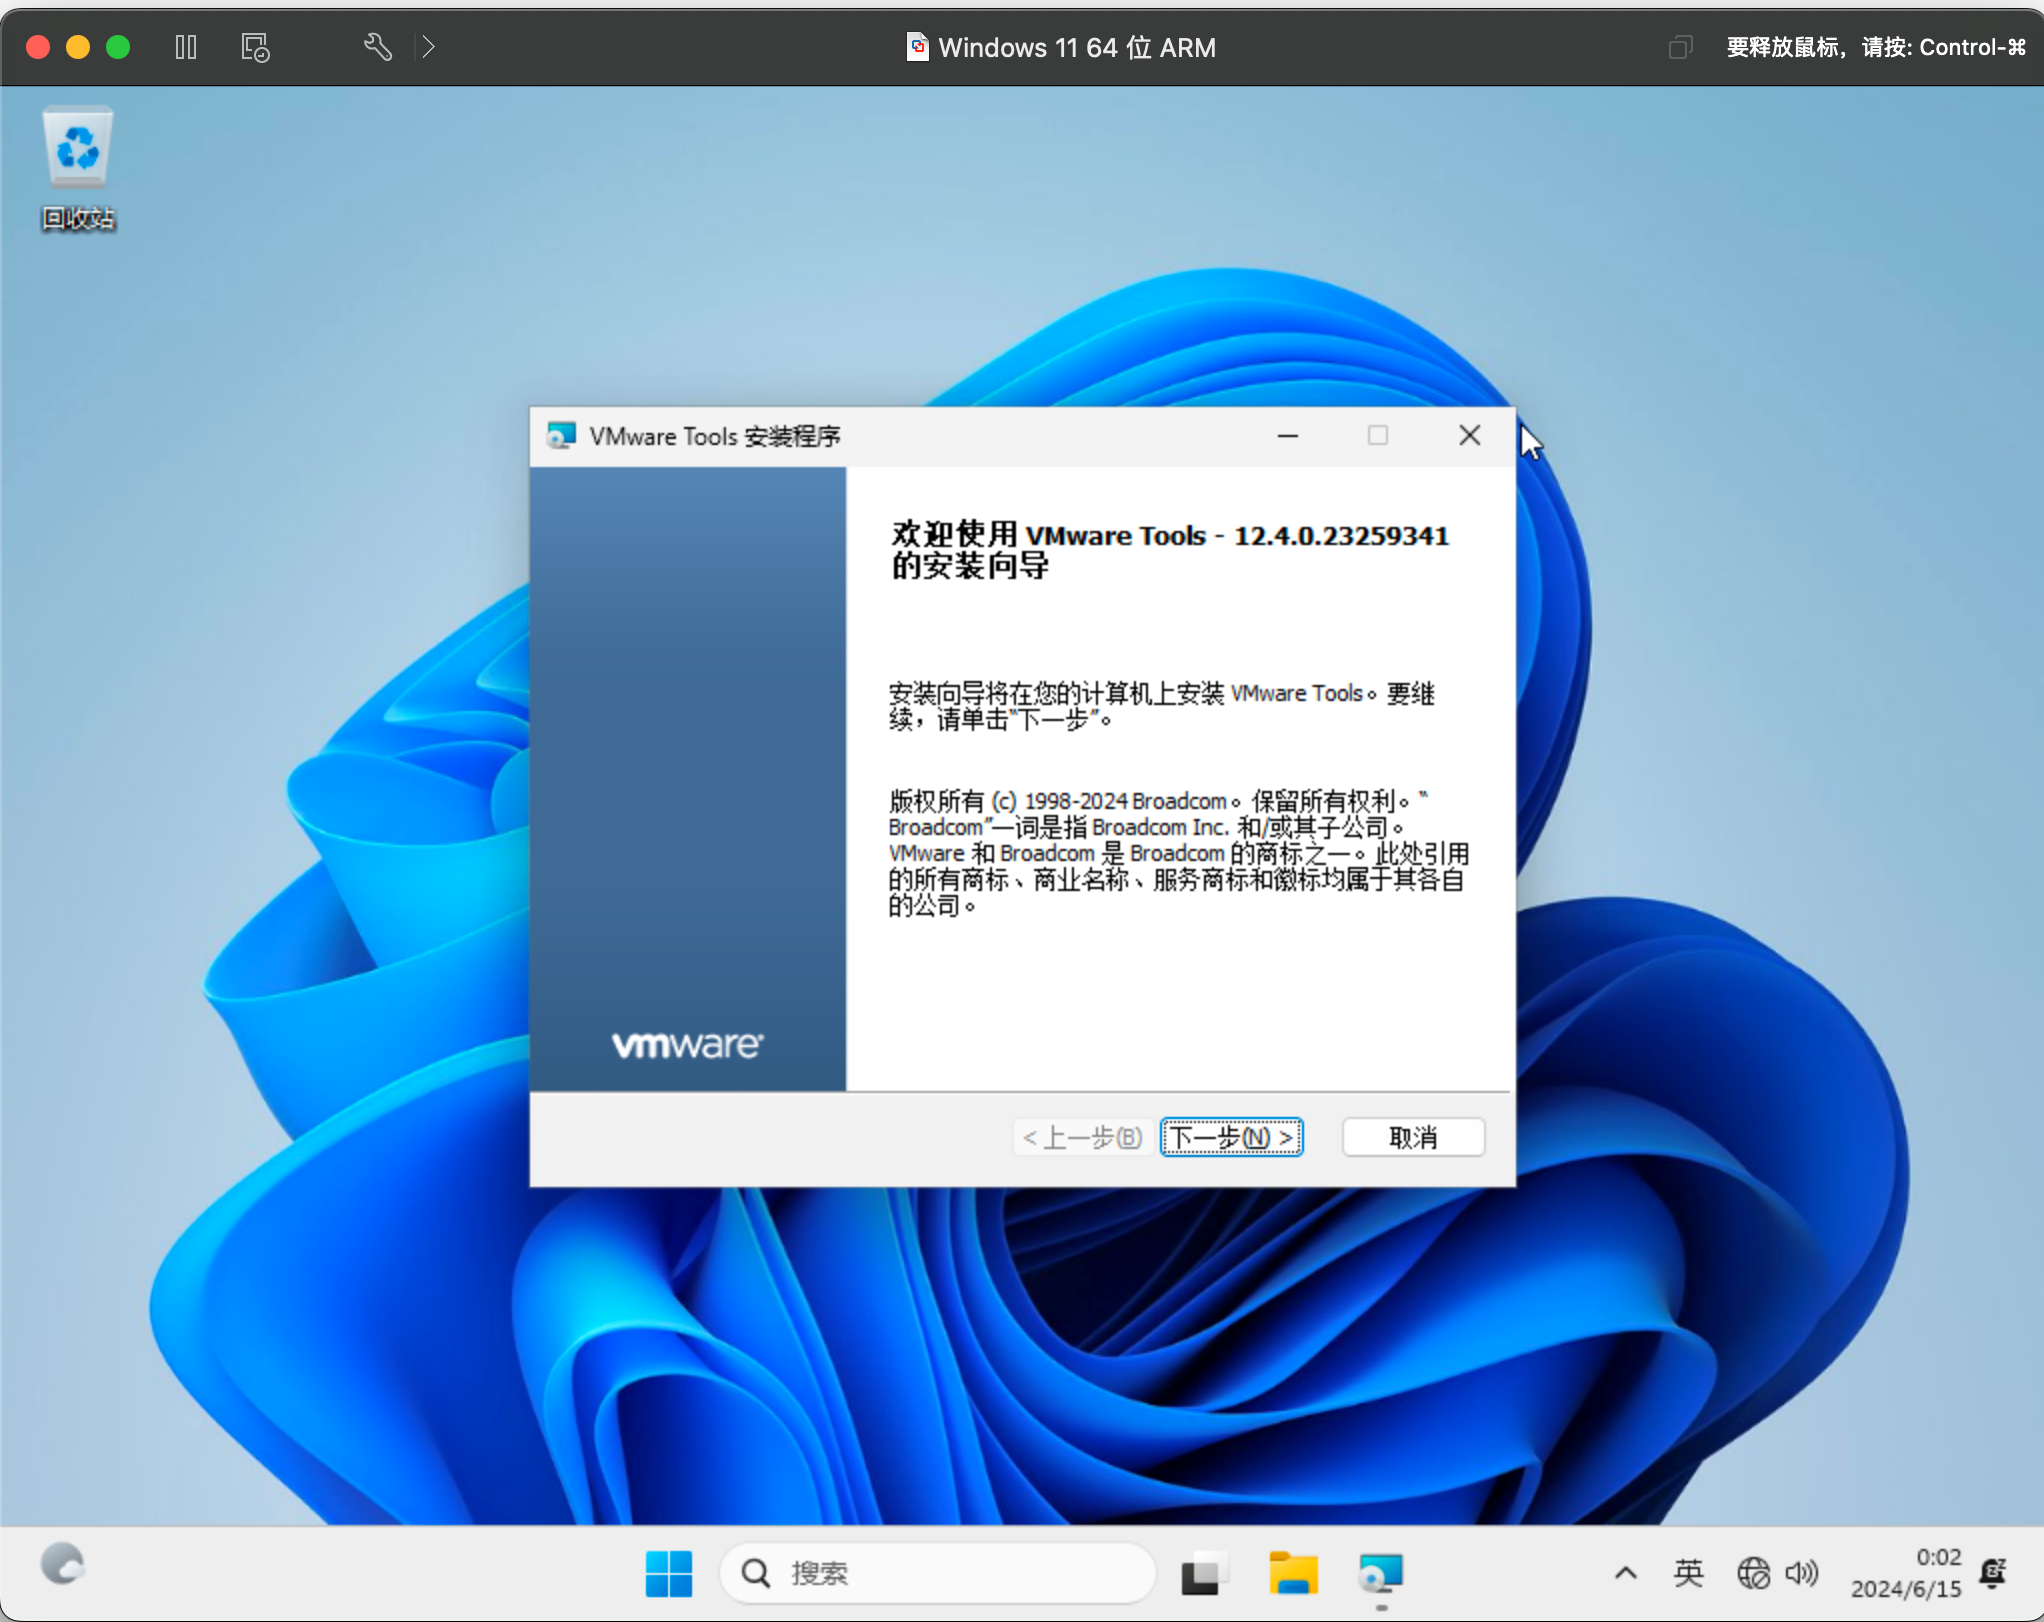
Task: Click the Cancel button in VMware Tools installer
Action: coord(1413,1137)
